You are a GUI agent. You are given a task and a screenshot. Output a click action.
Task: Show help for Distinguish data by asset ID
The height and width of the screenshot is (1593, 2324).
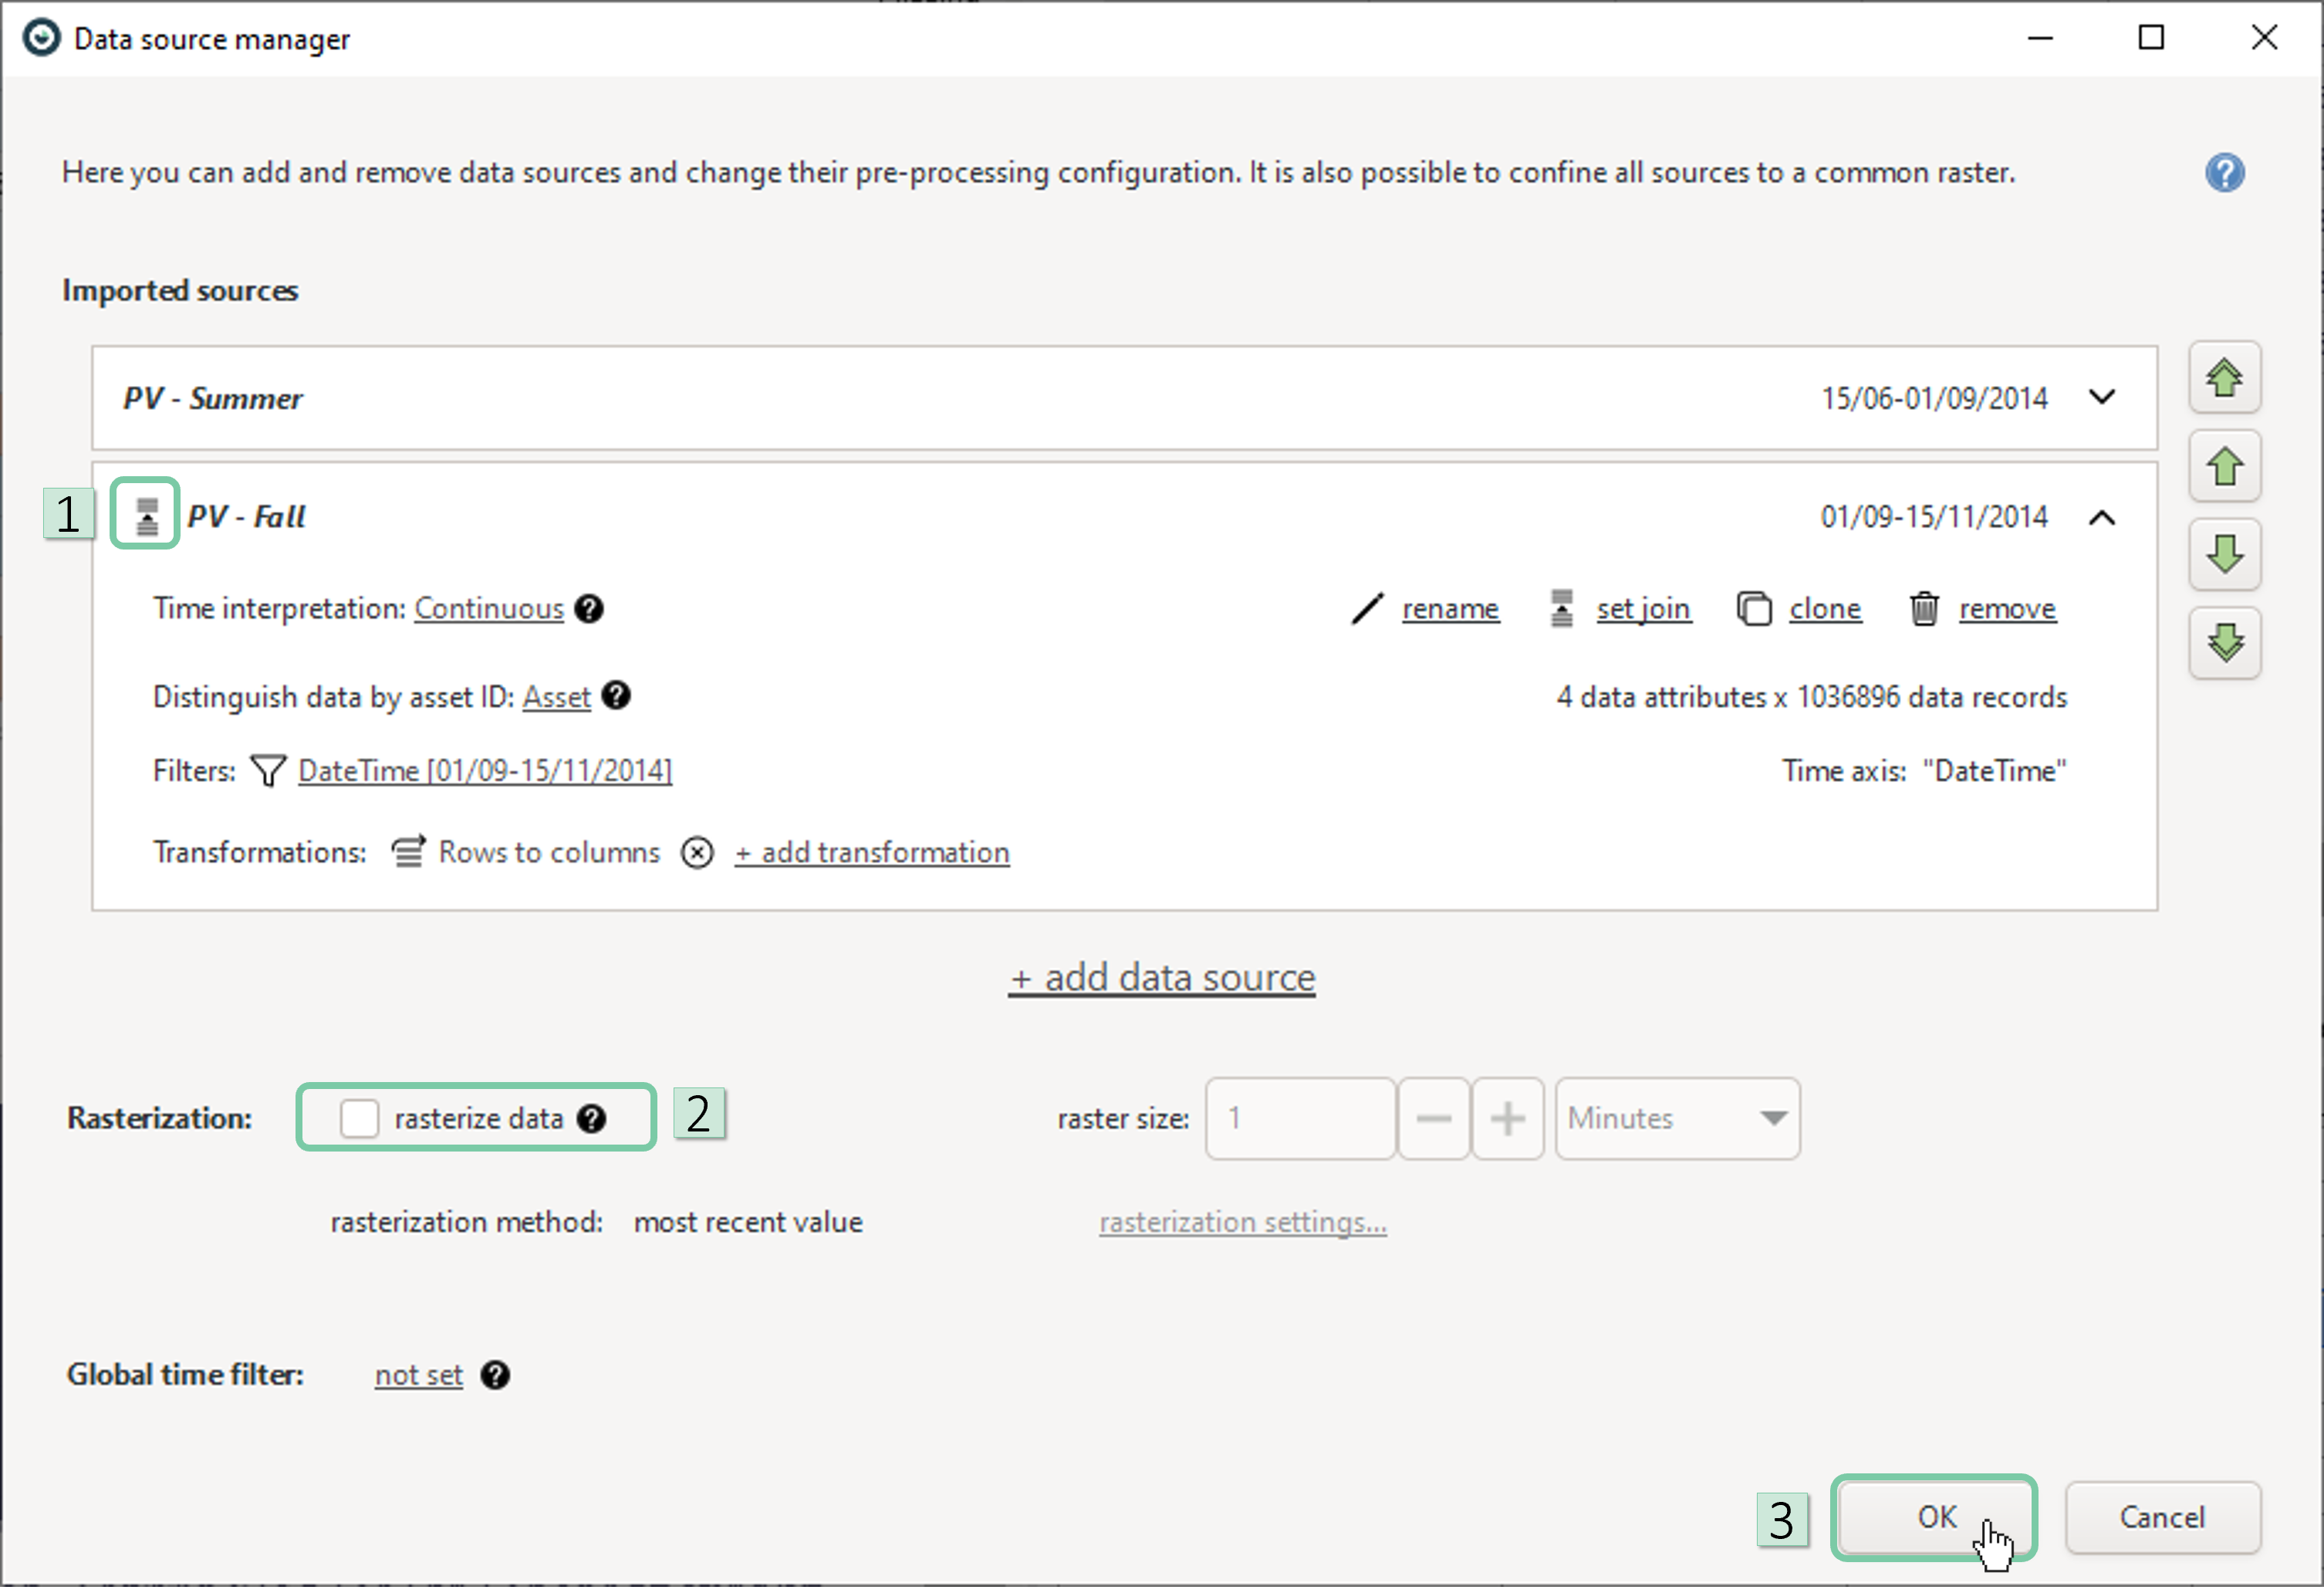coord(616,696)
